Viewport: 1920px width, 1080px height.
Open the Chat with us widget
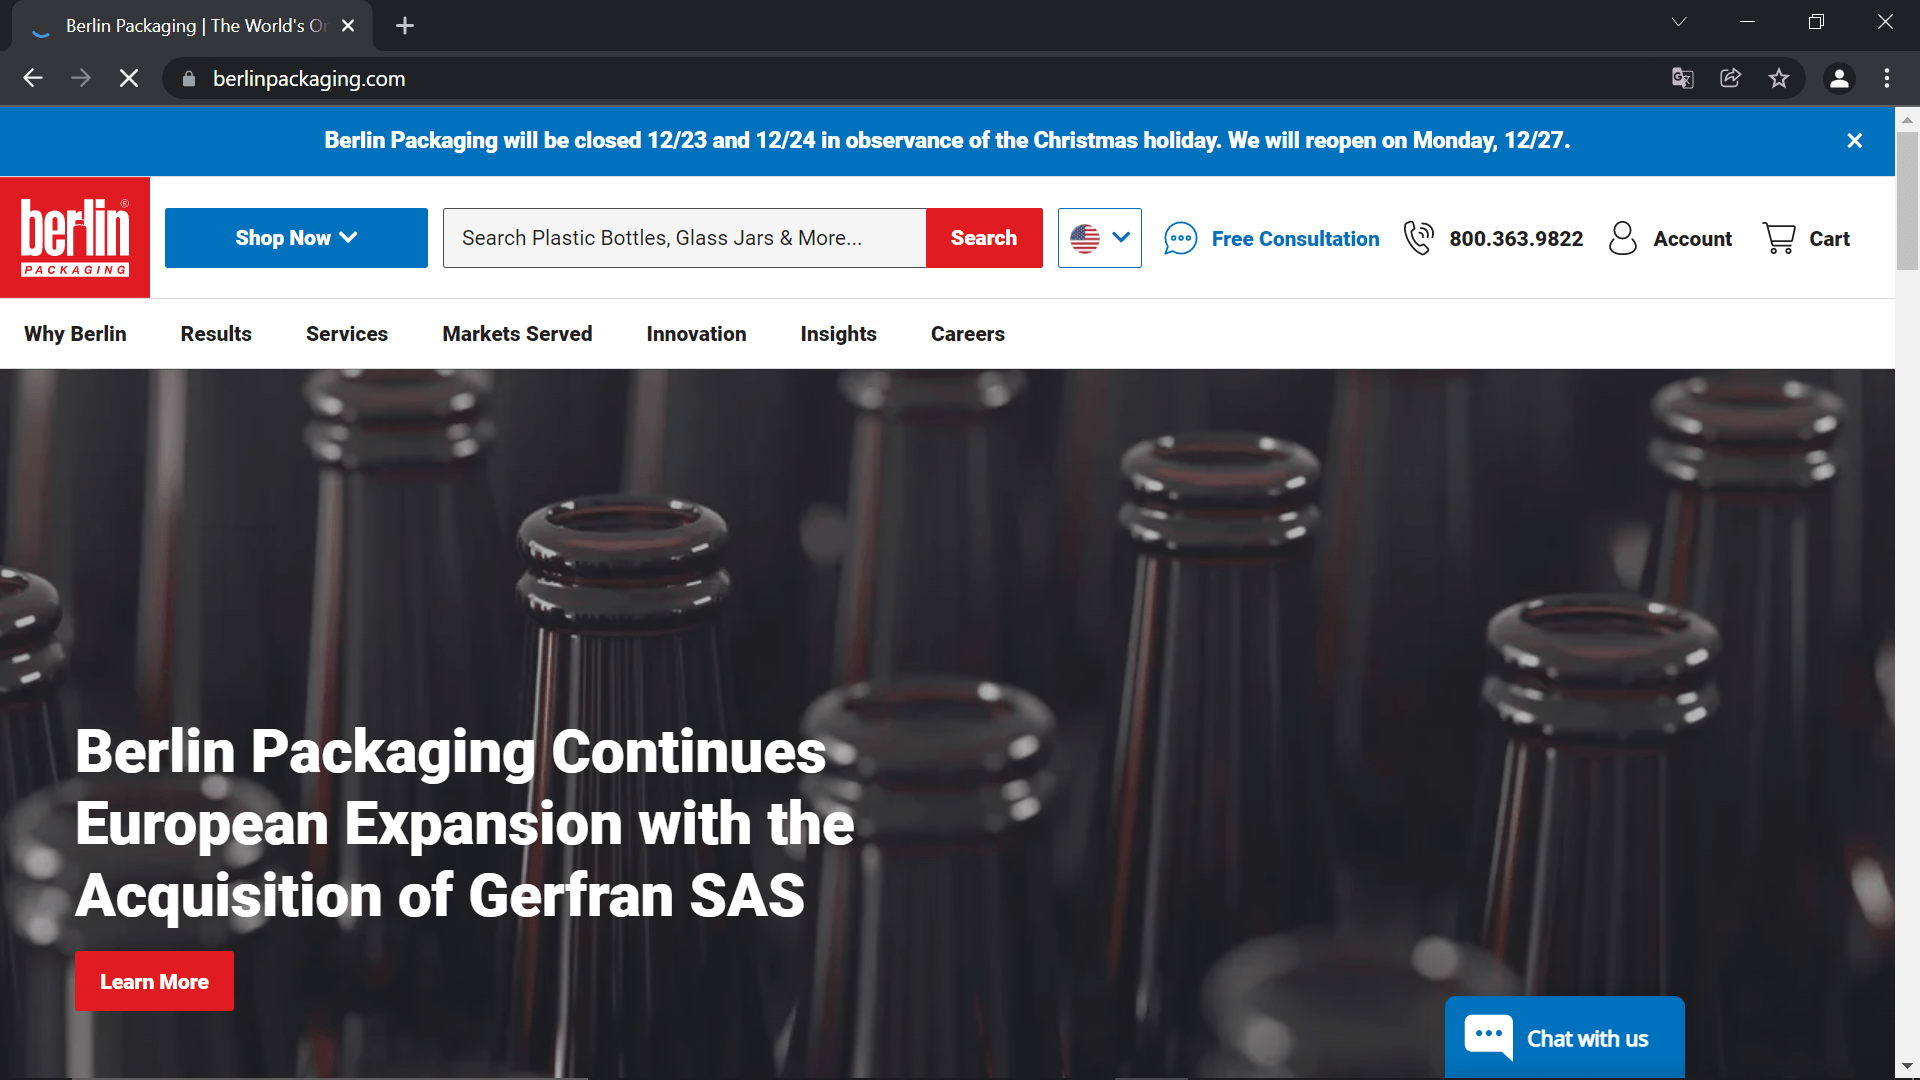1564,1038
